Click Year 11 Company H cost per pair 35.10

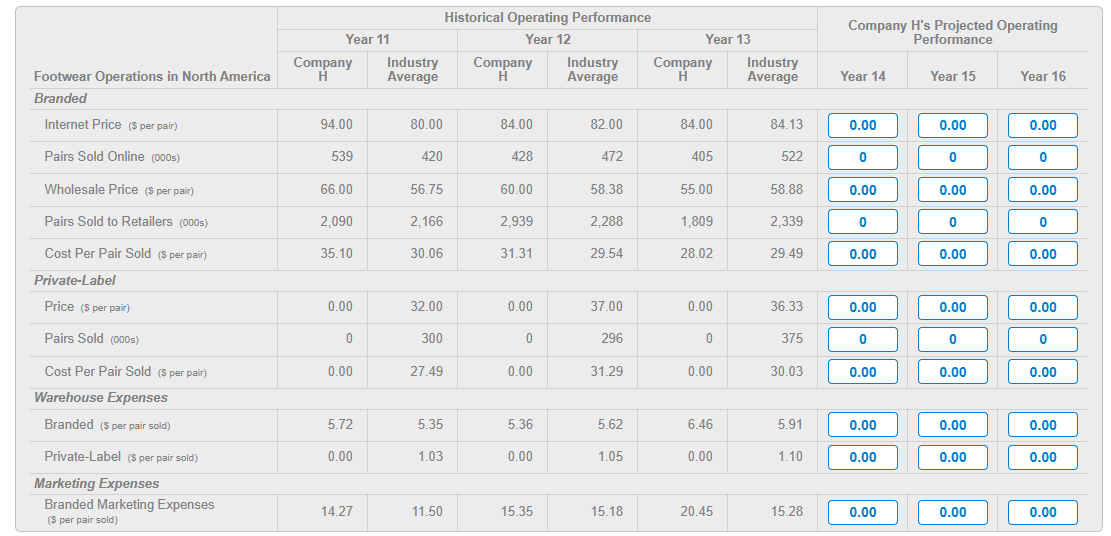(x=337, y=253)
